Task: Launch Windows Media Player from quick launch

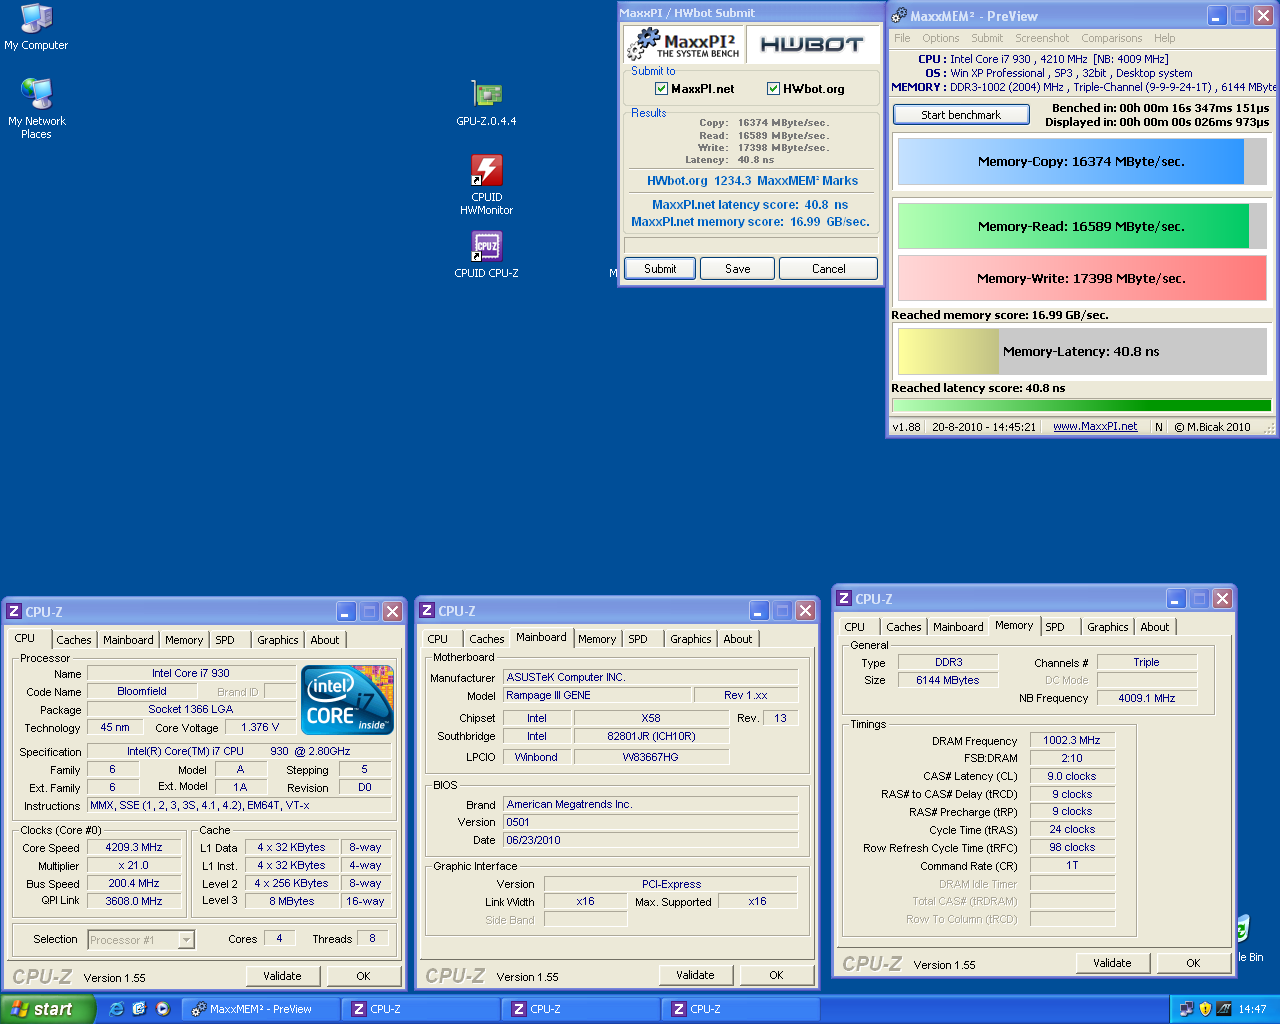Action: (162, 1009)
